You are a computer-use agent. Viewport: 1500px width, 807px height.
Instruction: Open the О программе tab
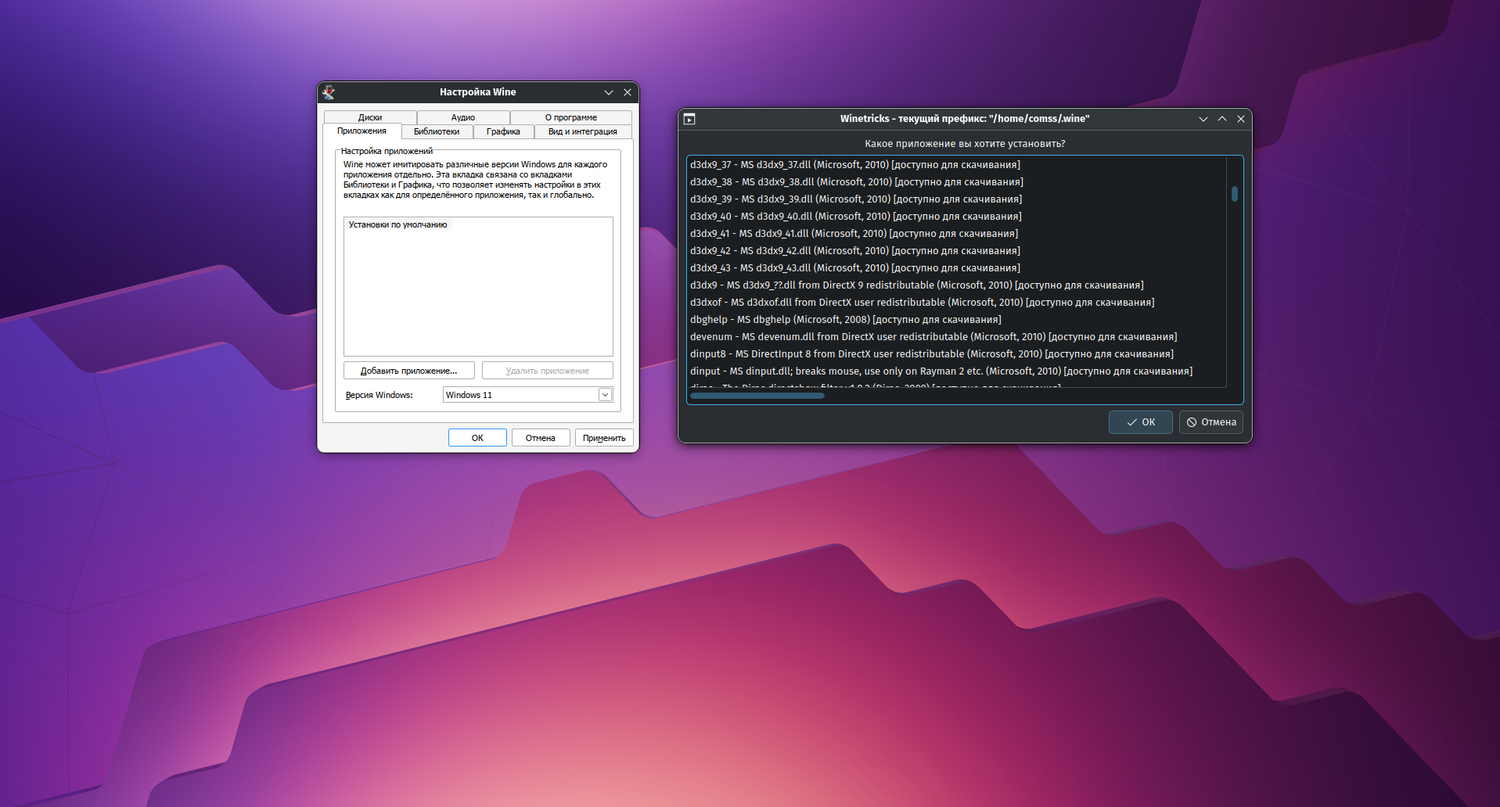tap(571, 117)
